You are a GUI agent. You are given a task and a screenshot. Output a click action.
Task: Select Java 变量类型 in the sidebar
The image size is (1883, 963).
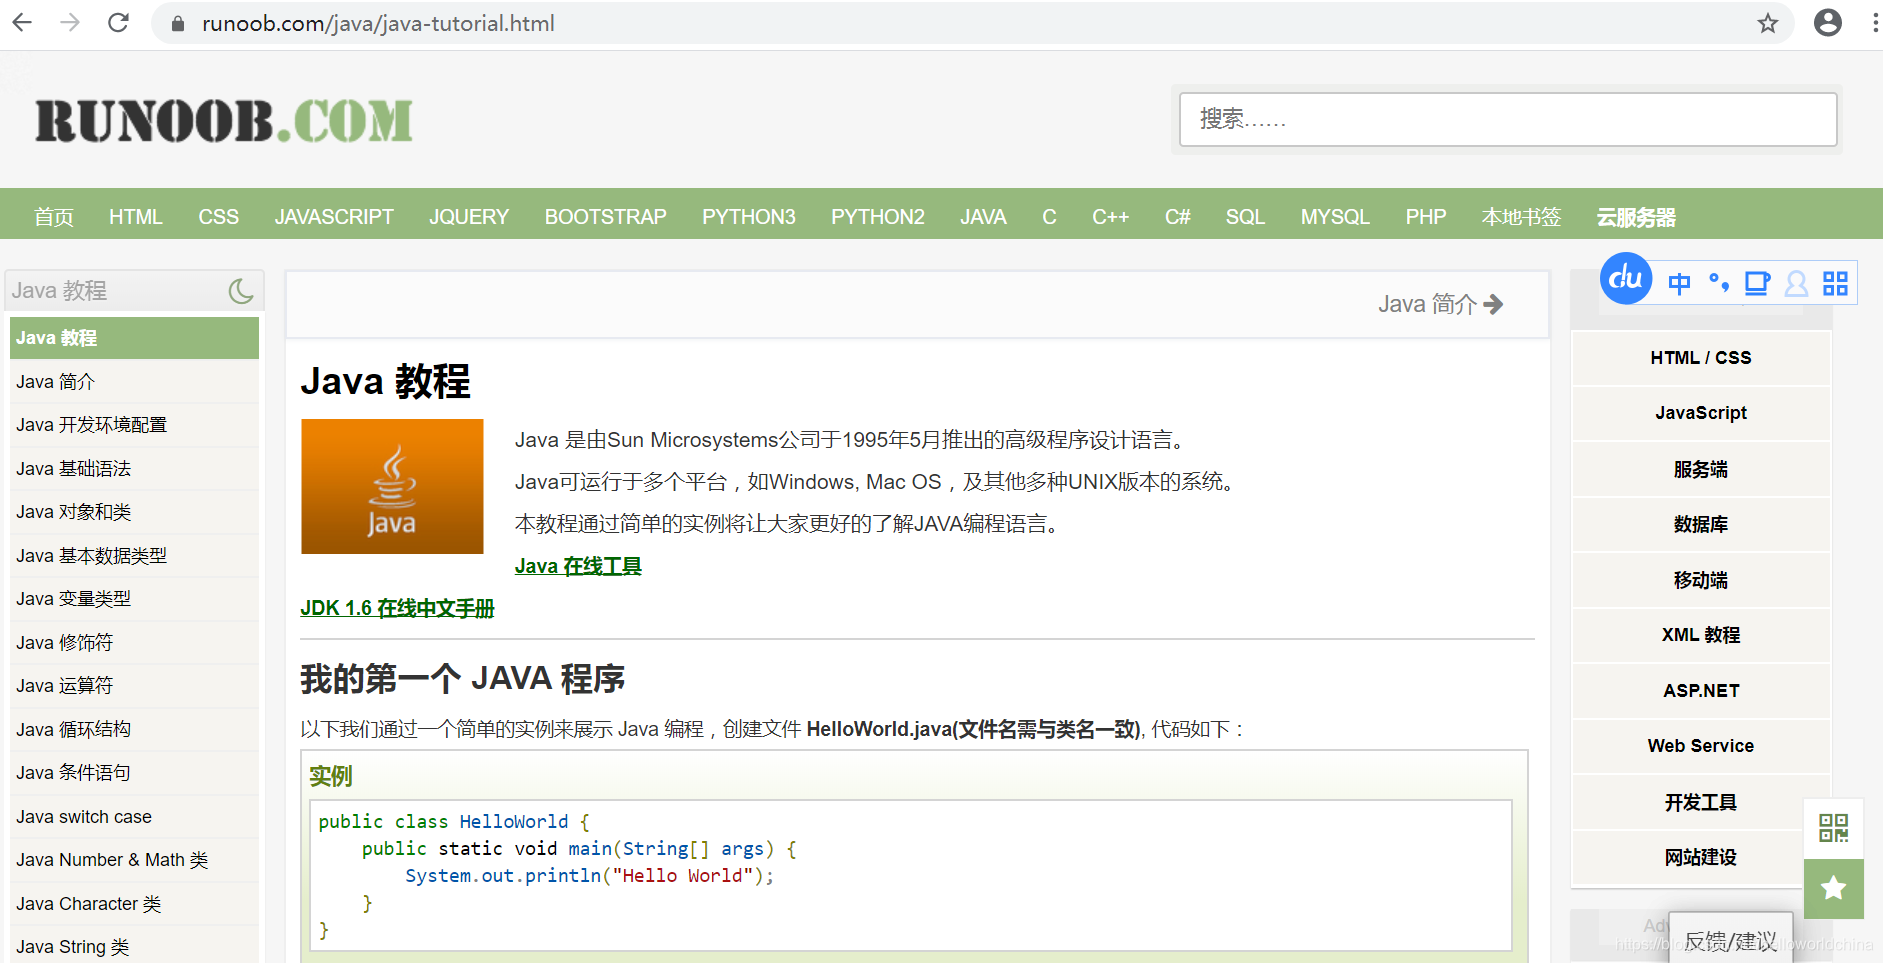tap(134, 599)
